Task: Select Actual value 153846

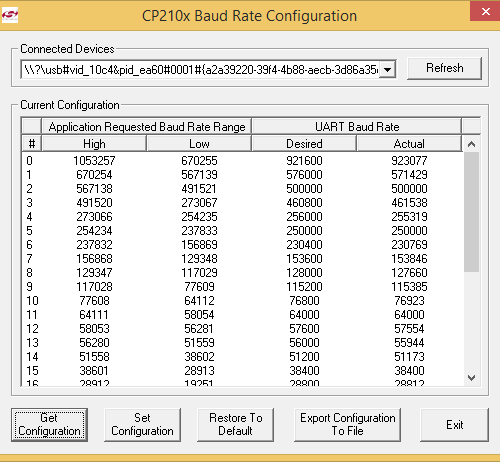Action: pyautogui.click(x=409, y=259)
